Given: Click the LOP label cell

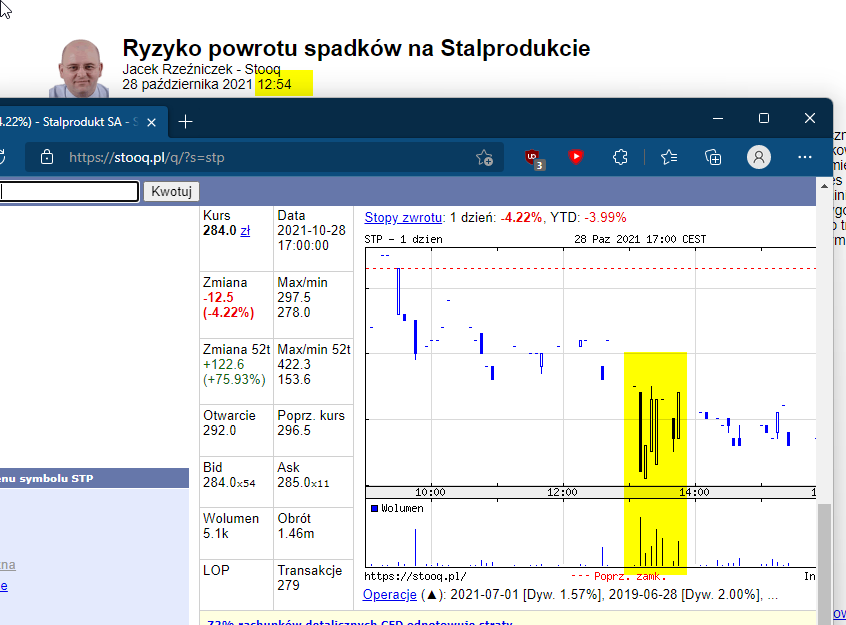Looking at the screenshot, I should (x=236, y=585).
